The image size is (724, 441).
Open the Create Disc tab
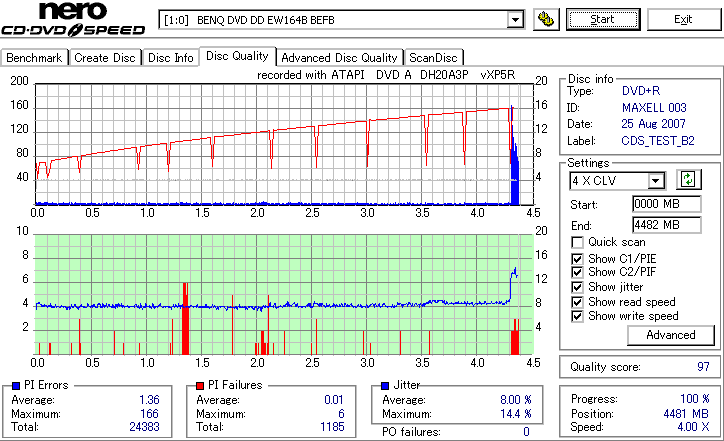coord(105,58)
